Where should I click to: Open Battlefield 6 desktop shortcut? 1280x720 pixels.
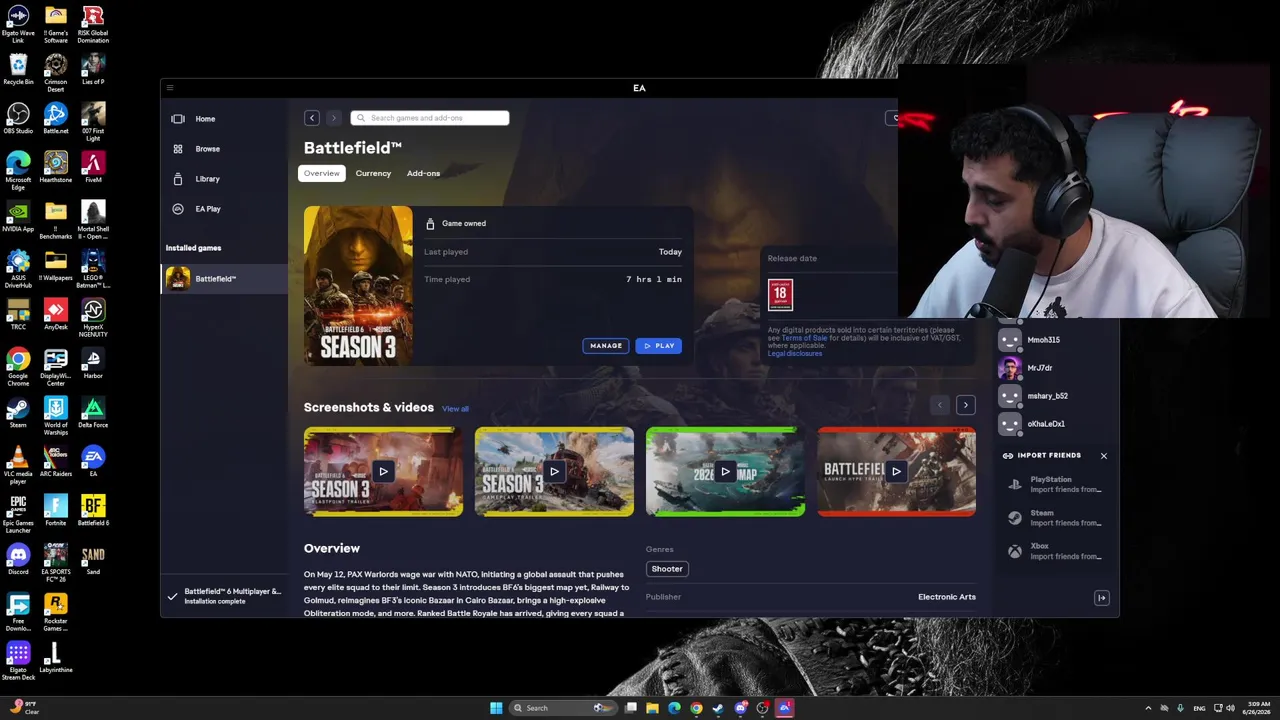pos(93,510)
